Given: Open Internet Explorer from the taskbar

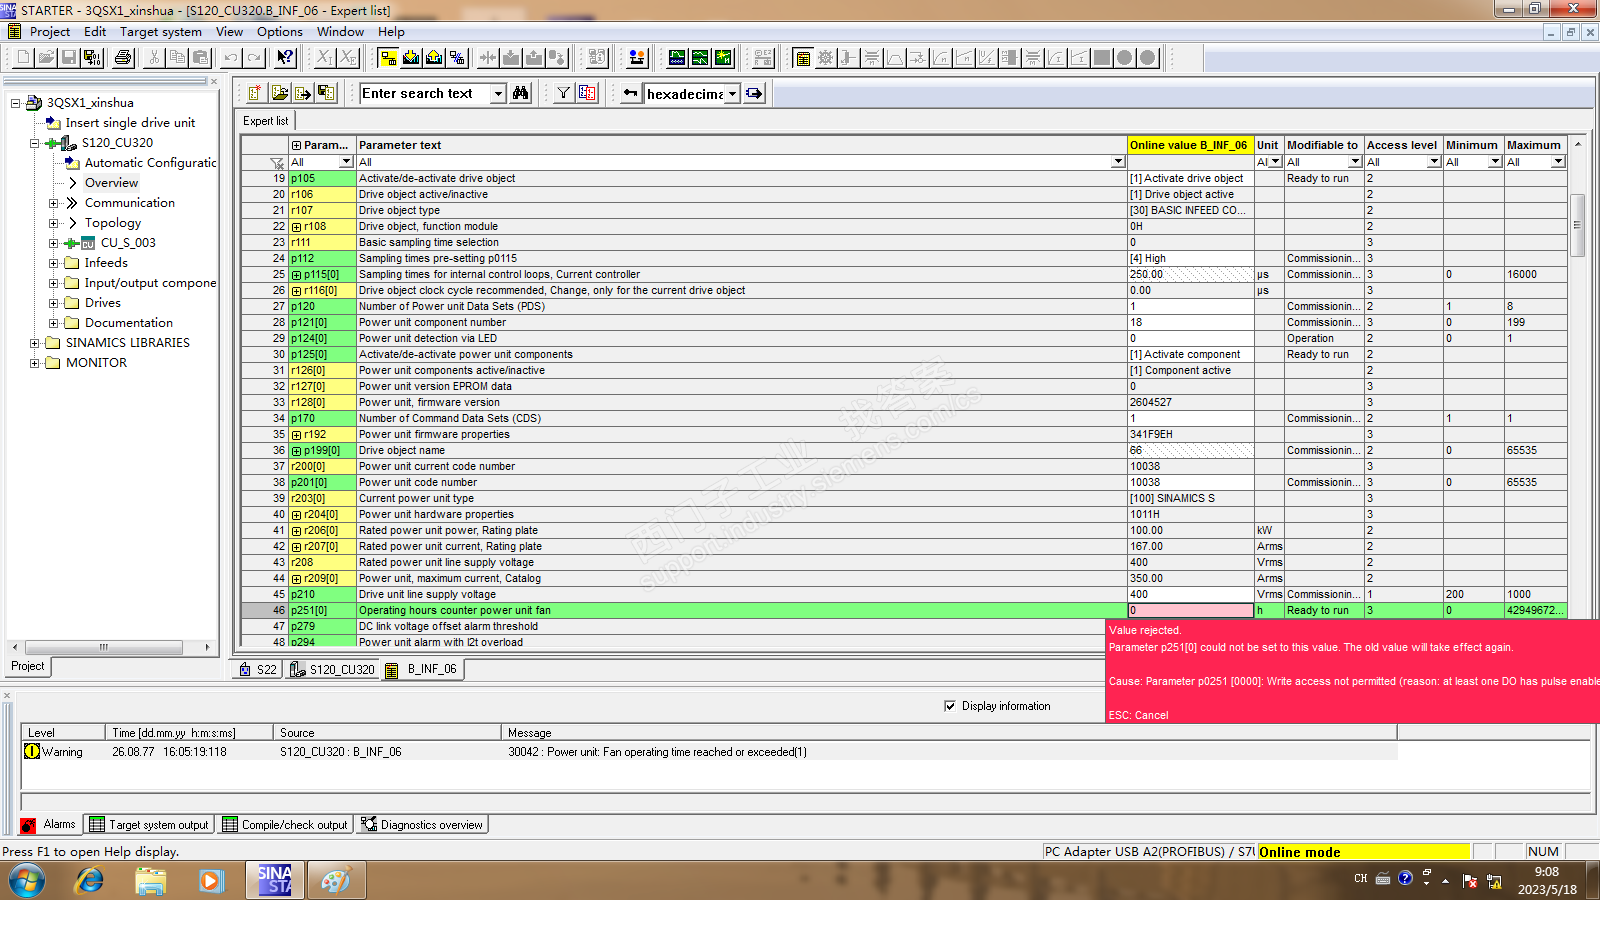Looking at the screenshot, I should tap(89, 881).
